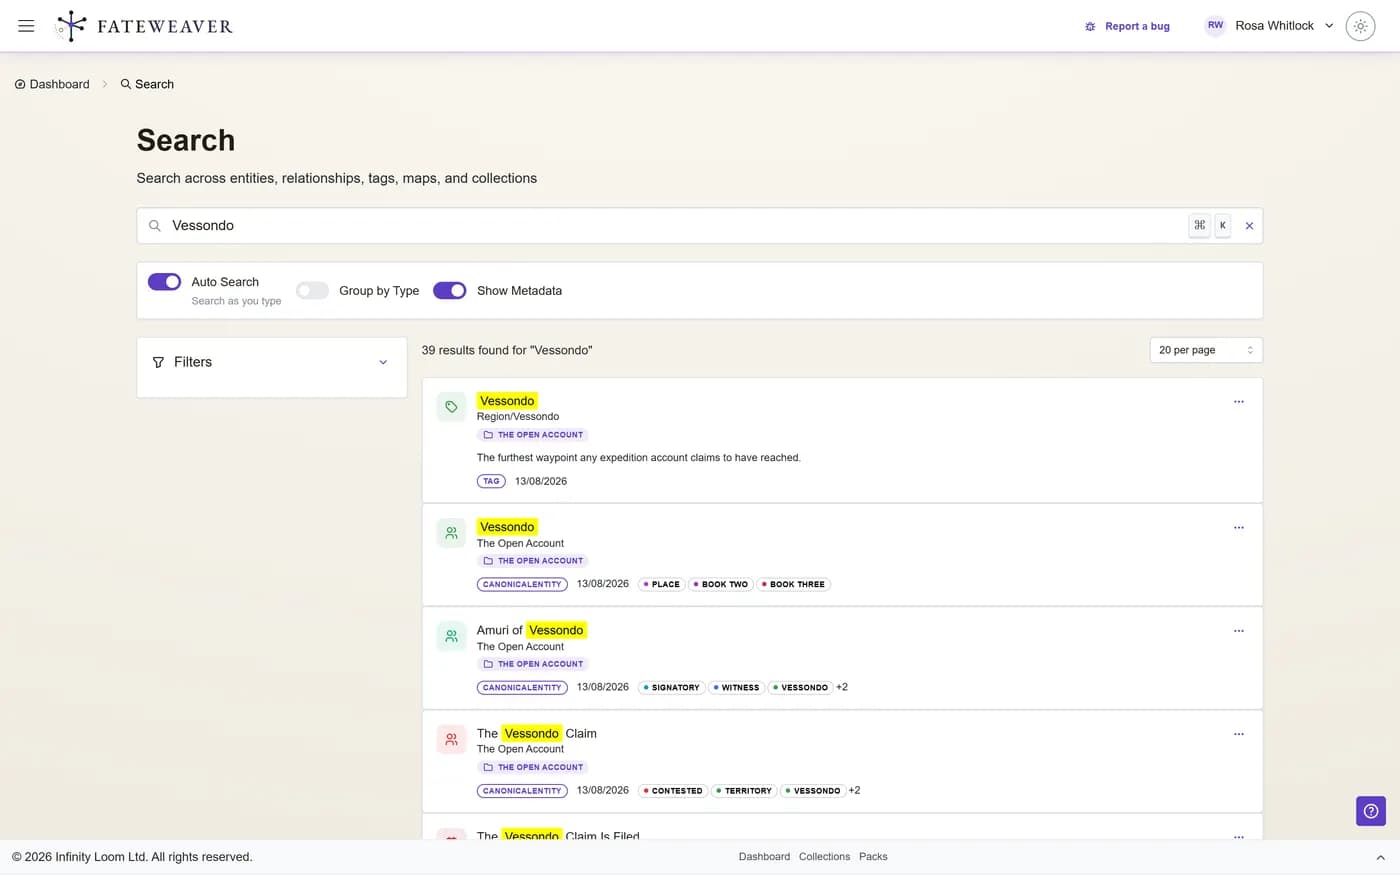The height and width of the screenshot is (875, 1400).
Task: Click the SIGNATORY tag chip
Action: [671, 687]
